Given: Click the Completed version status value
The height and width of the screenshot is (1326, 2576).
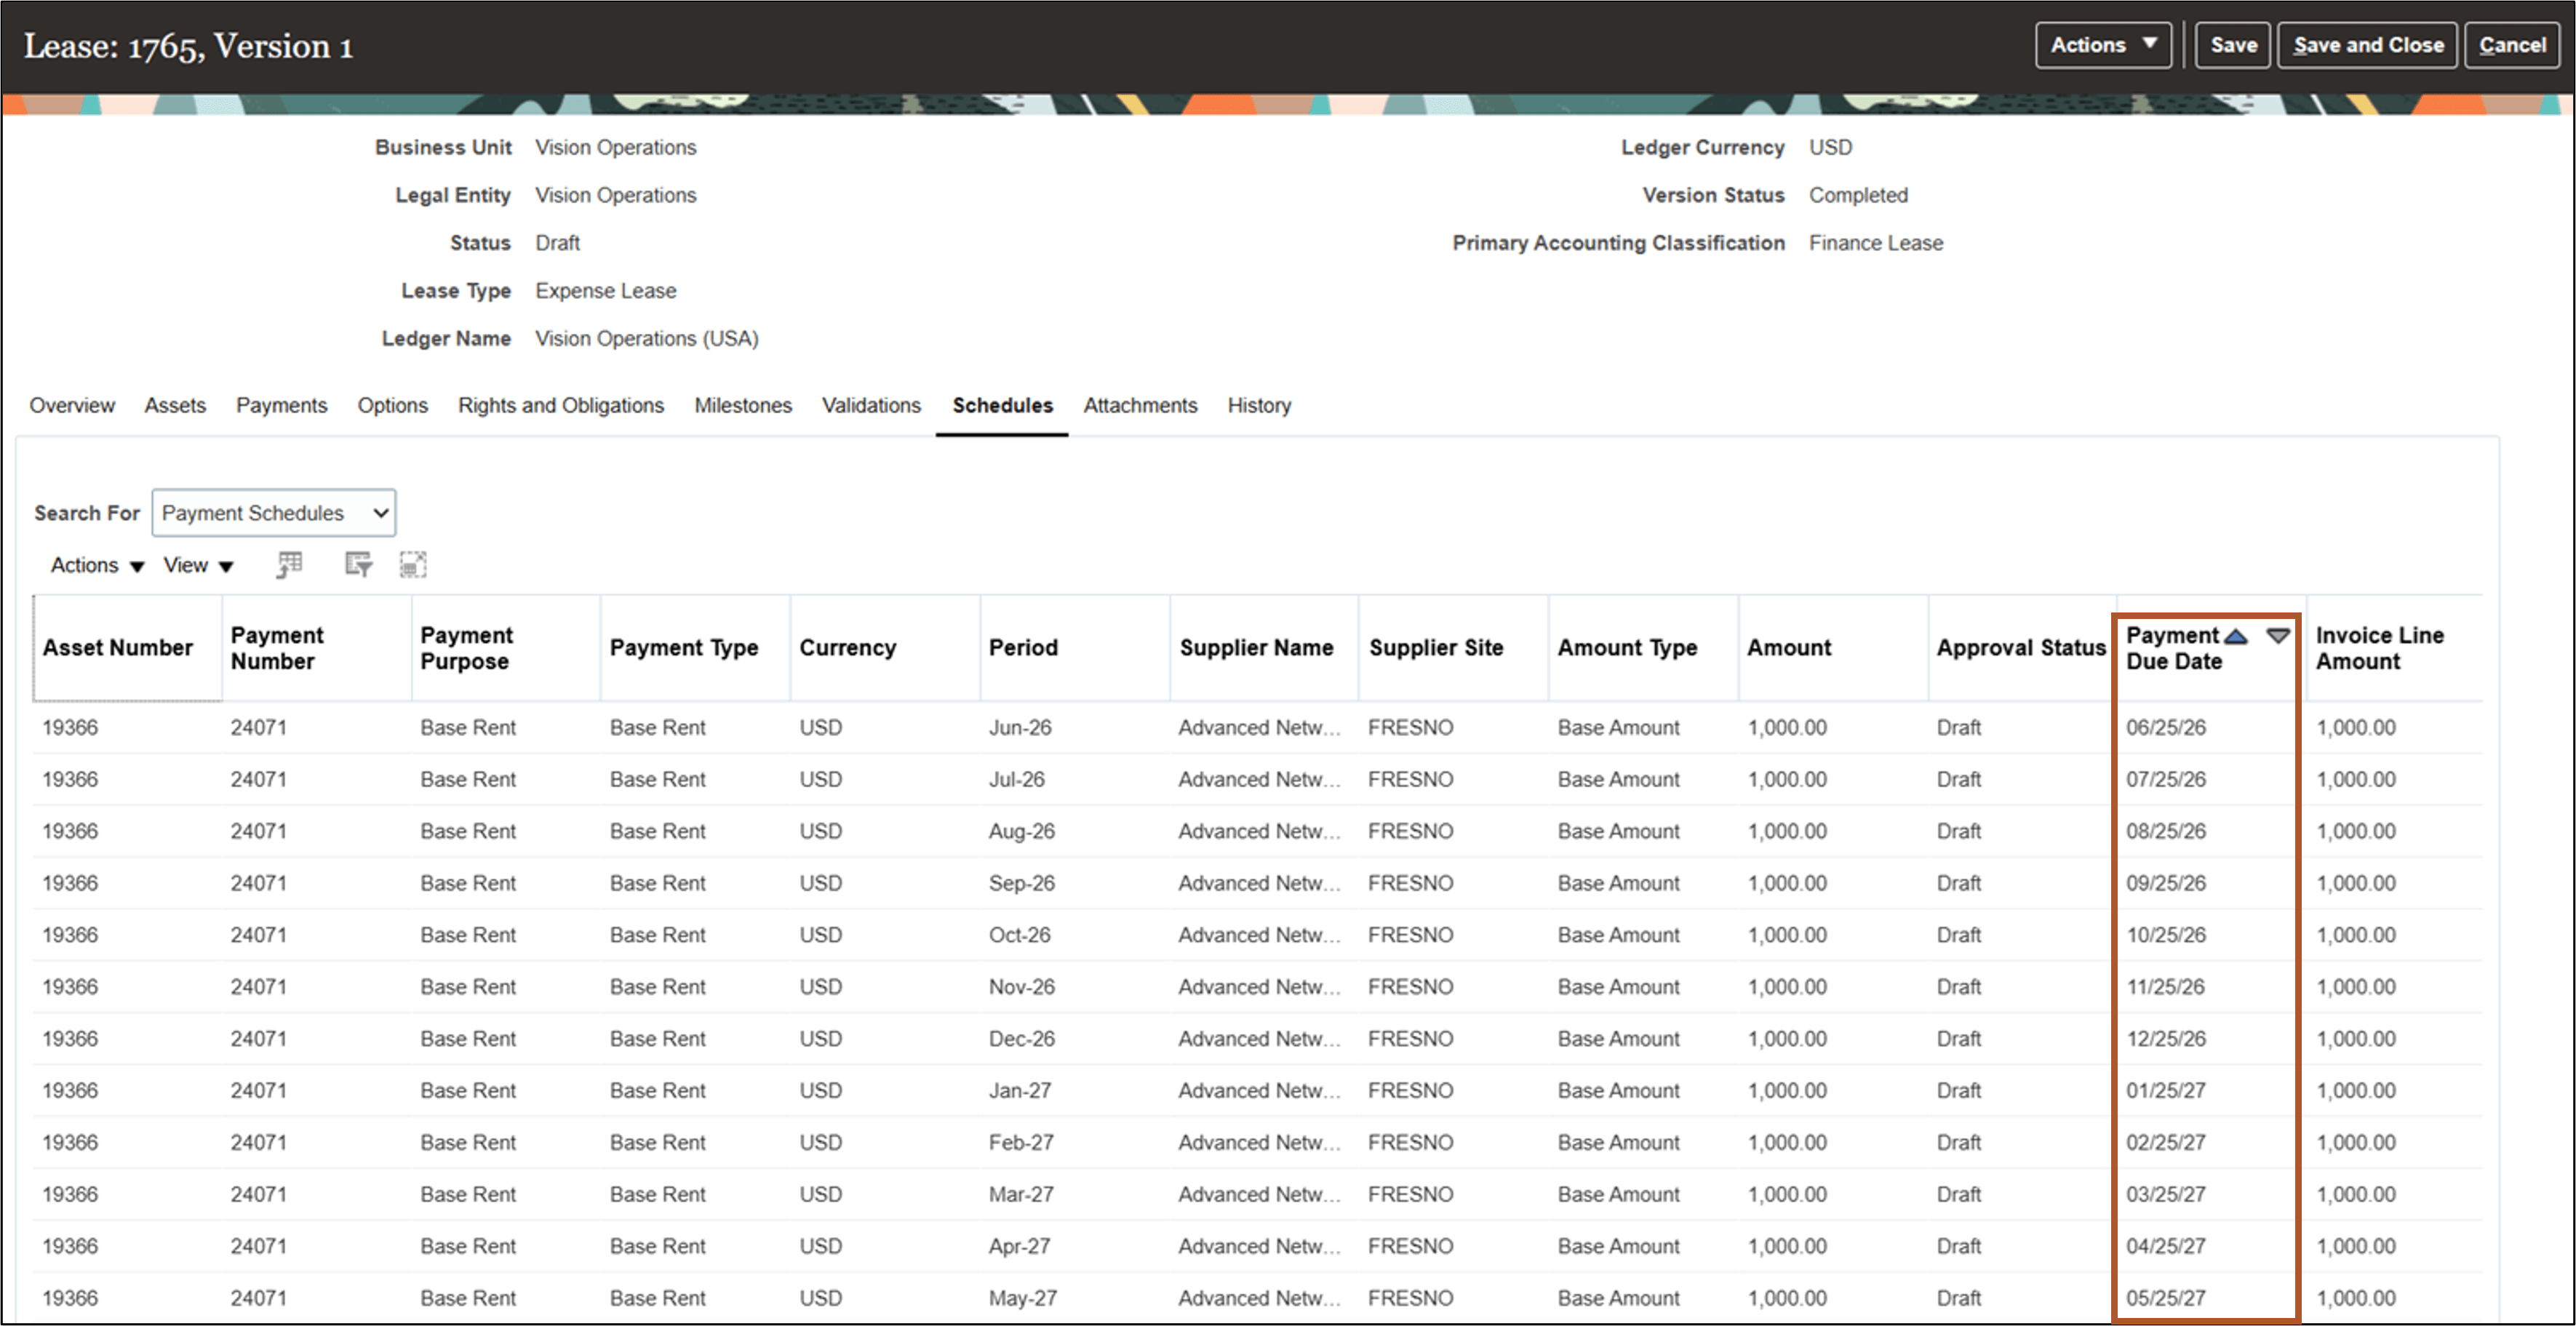Looking at the screenshot, I should coord(1858,195).
